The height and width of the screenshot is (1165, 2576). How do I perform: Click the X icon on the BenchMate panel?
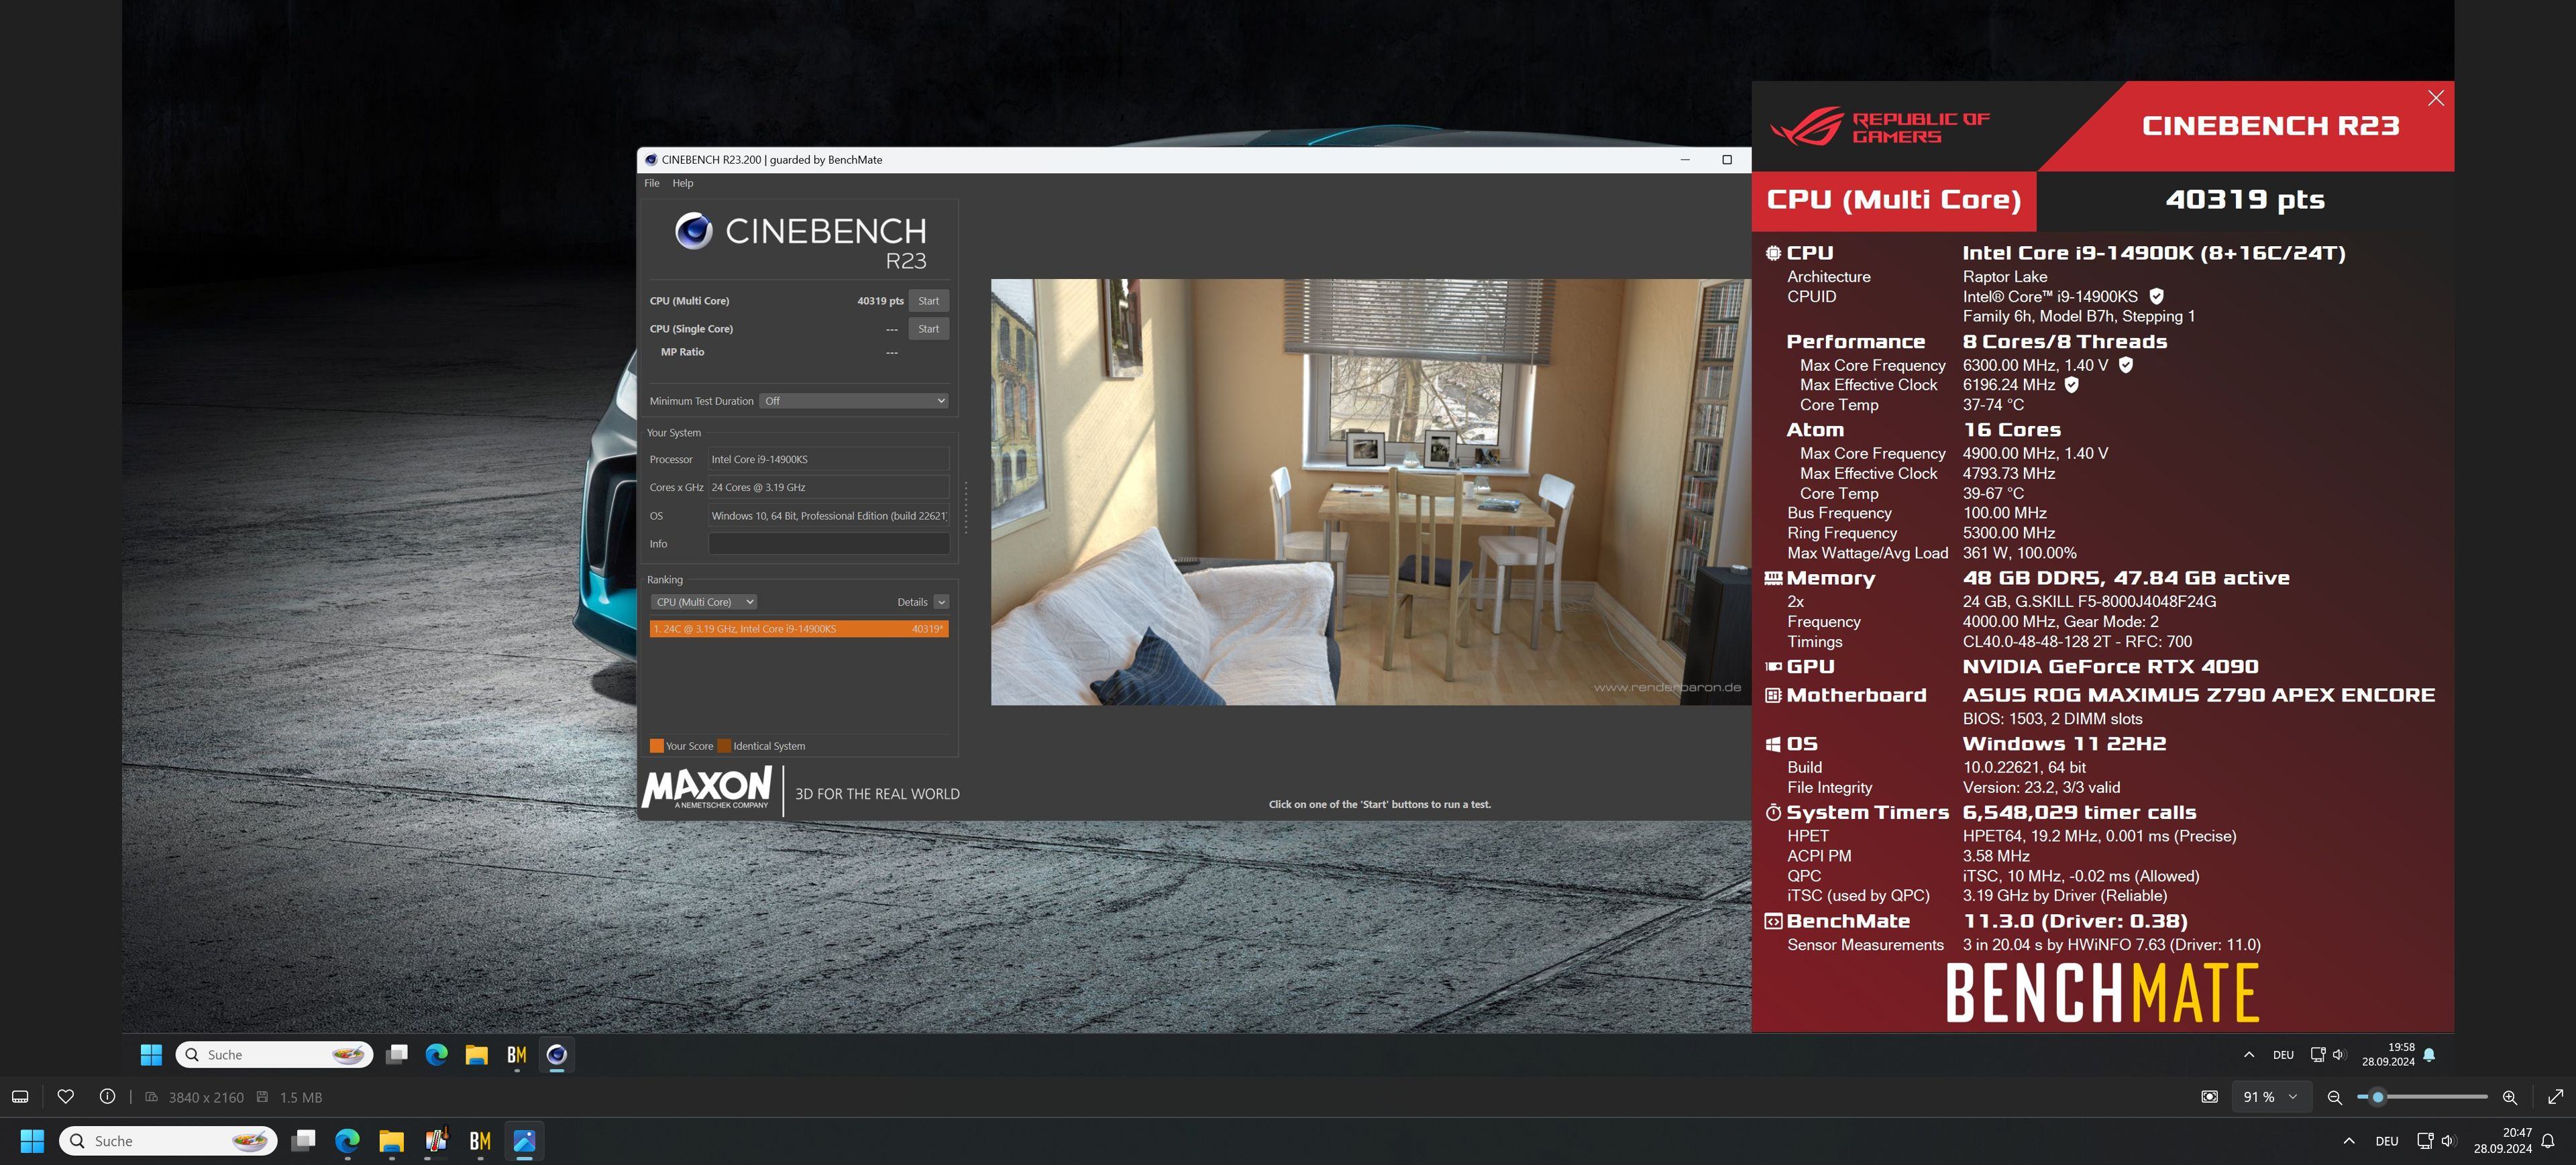[2435, 98]
